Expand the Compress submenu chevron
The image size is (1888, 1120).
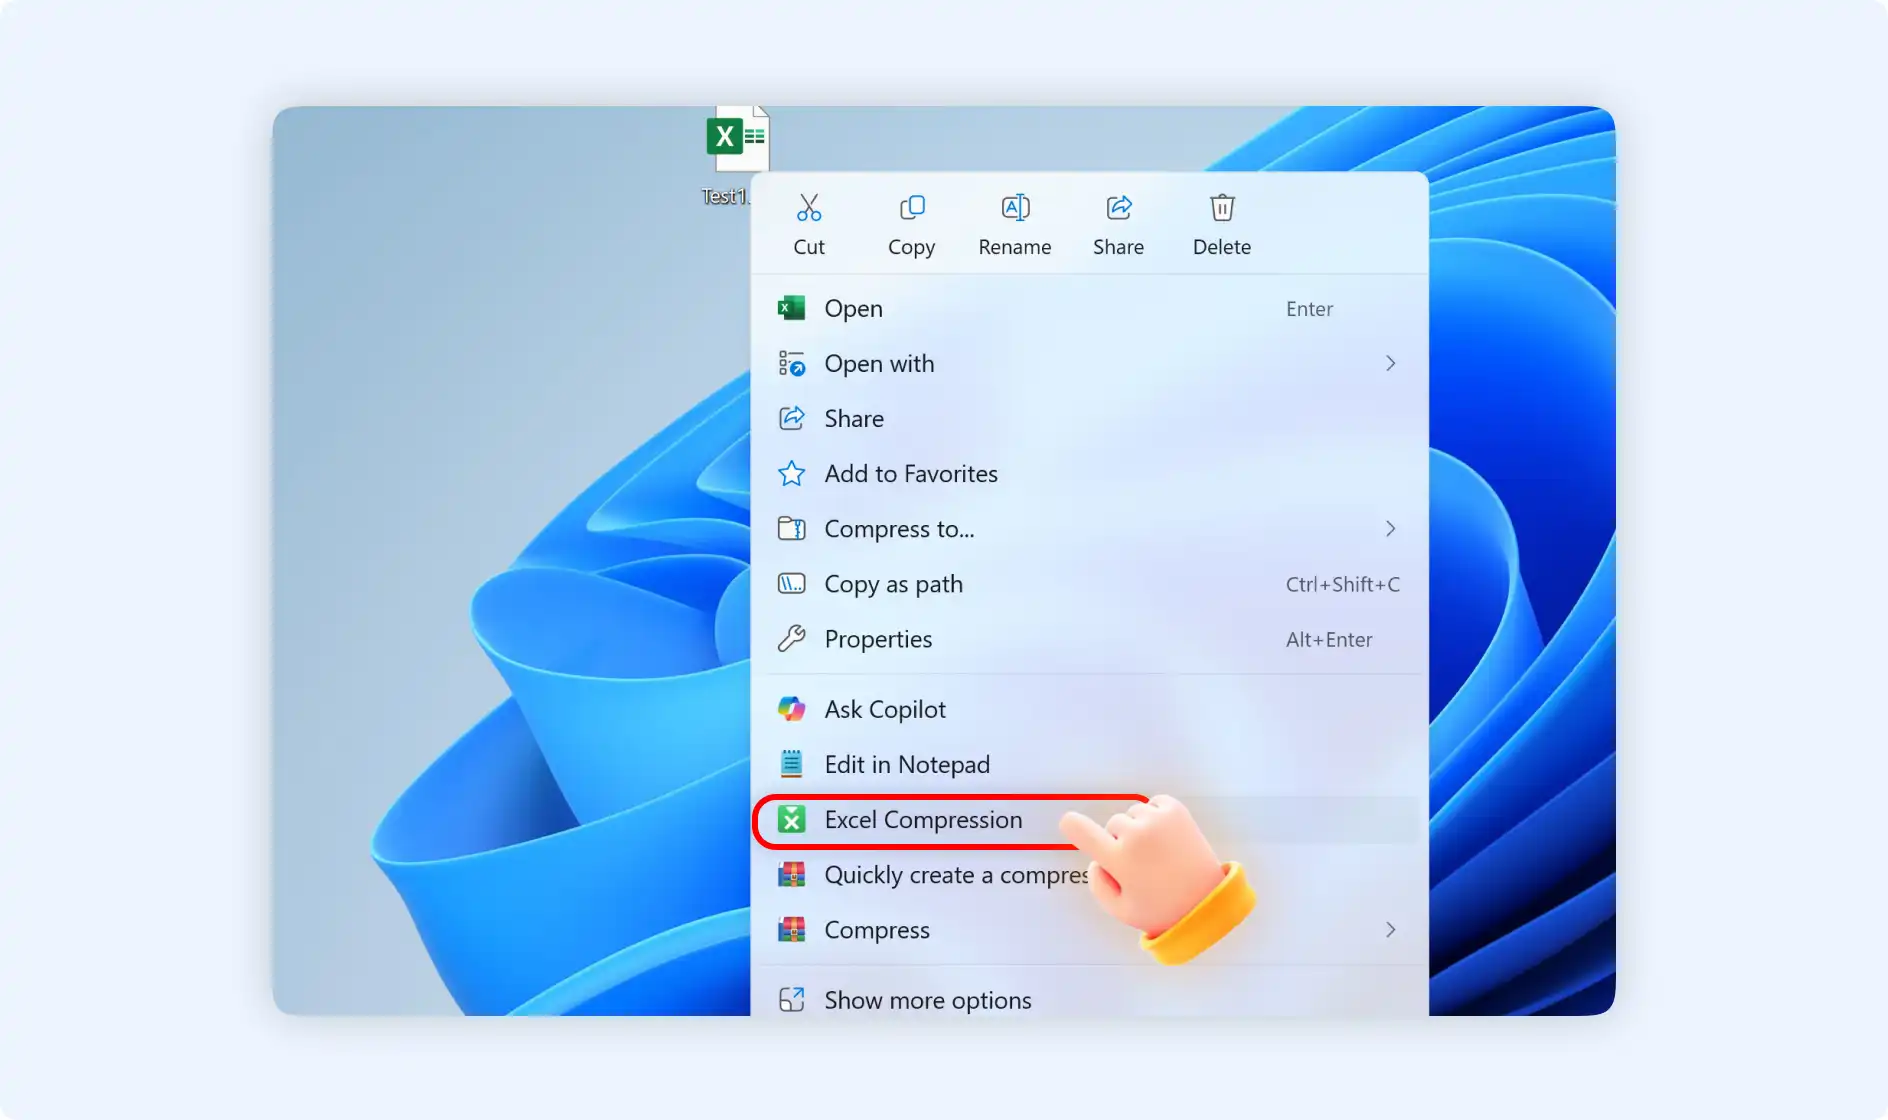point(1390,929)
